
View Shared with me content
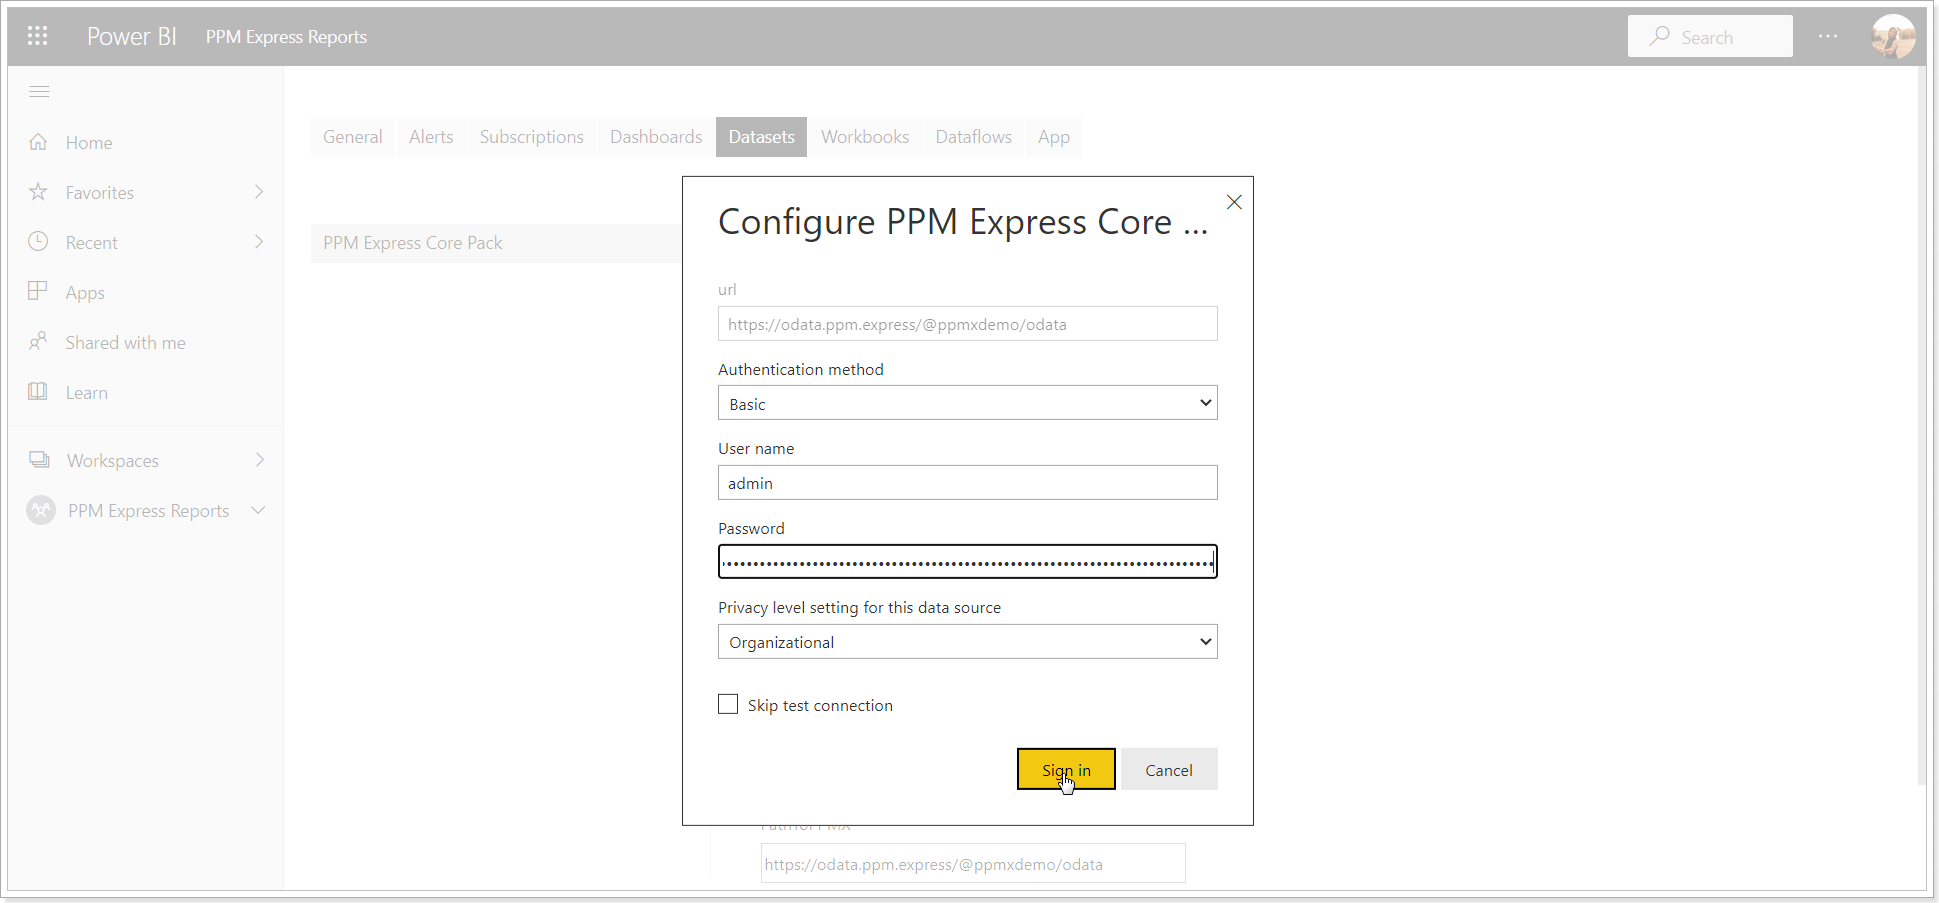[x=38, y=342]
